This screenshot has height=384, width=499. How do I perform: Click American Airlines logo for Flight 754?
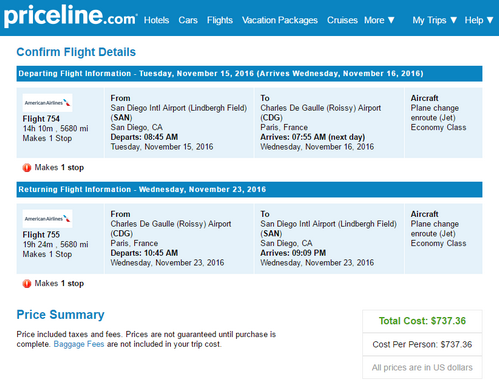tap(47, 103)
